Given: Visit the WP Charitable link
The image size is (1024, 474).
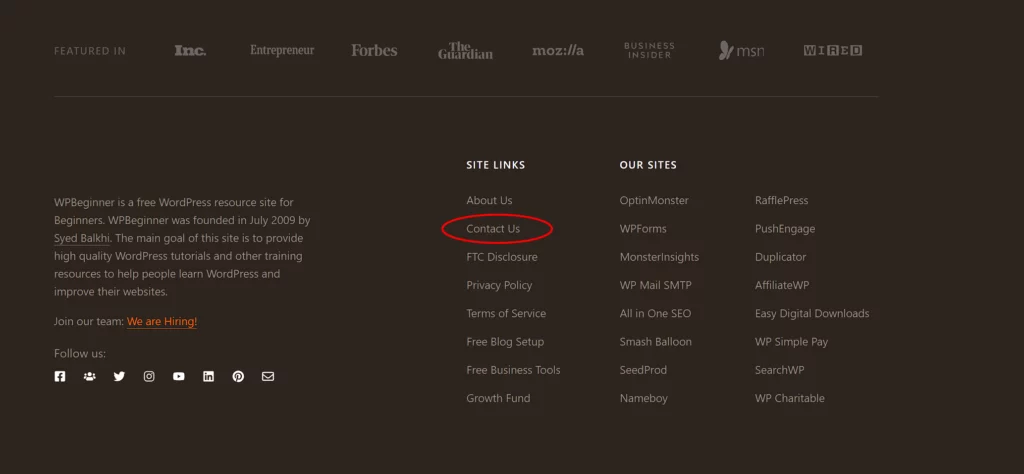Looking at the screenshot, I should click(x=790, y=398).
